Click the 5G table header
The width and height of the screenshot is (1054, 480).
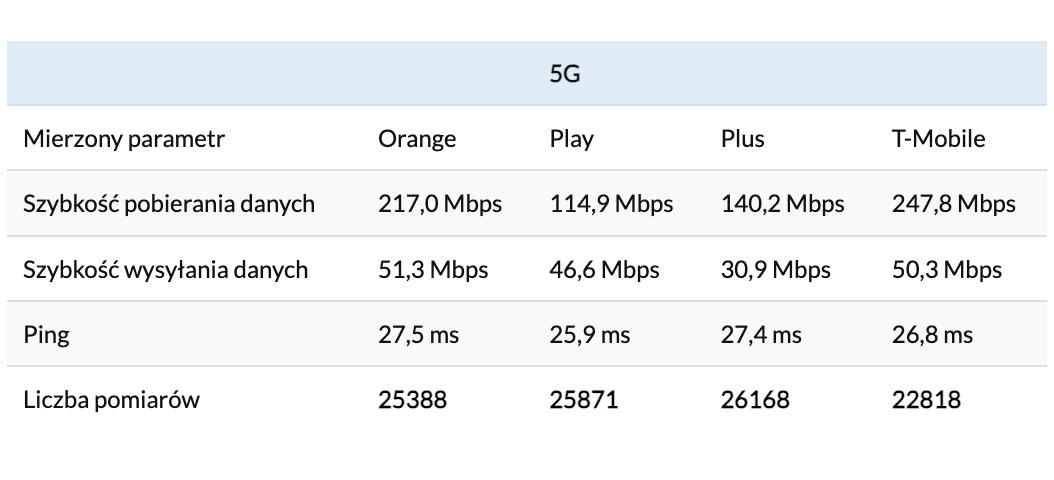(565, 74)
